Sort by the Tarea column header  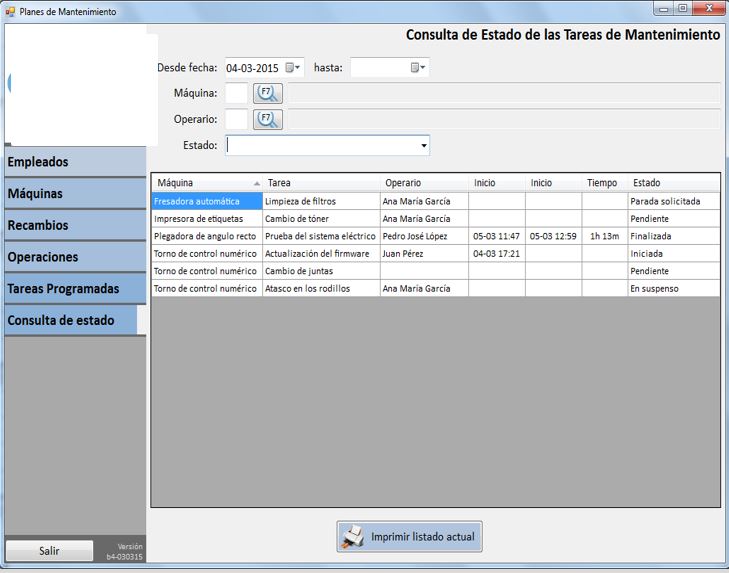click(321, 183)
